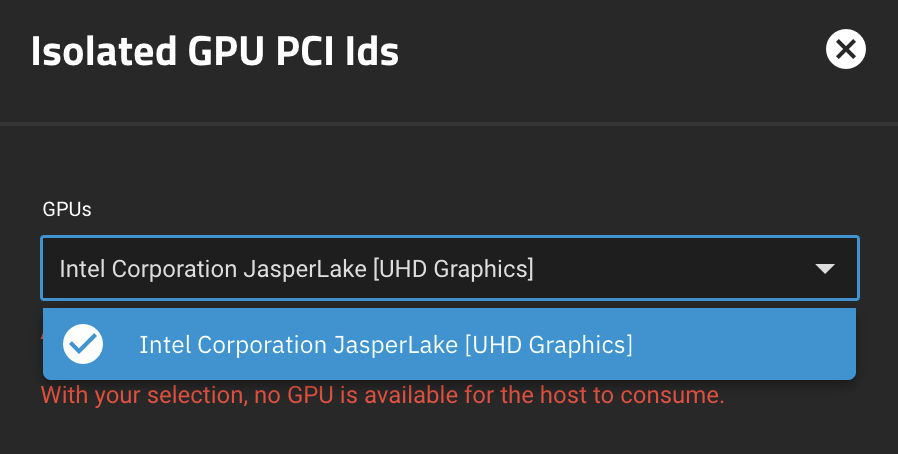Open the GPUs select field
This screenshot has height=454, width=898.
(x=450, y=268)
